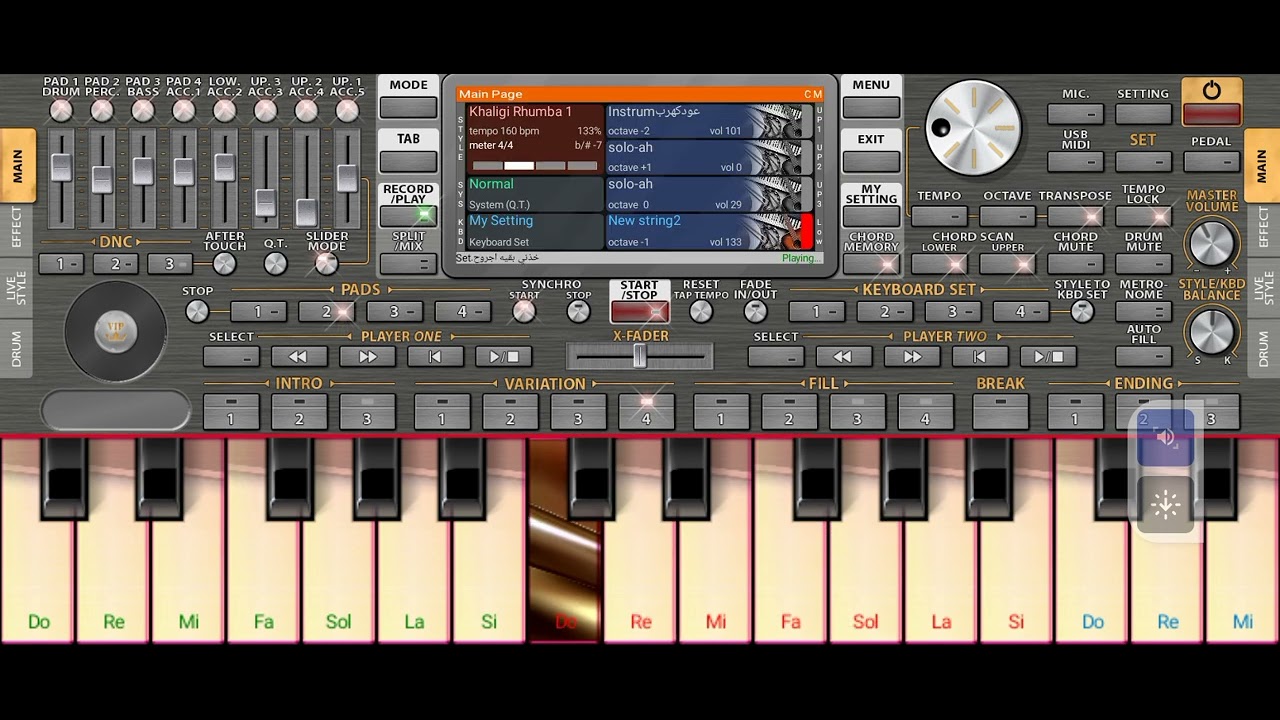
Task: Toggle Synchro Start
Action: tap(524, 311)
